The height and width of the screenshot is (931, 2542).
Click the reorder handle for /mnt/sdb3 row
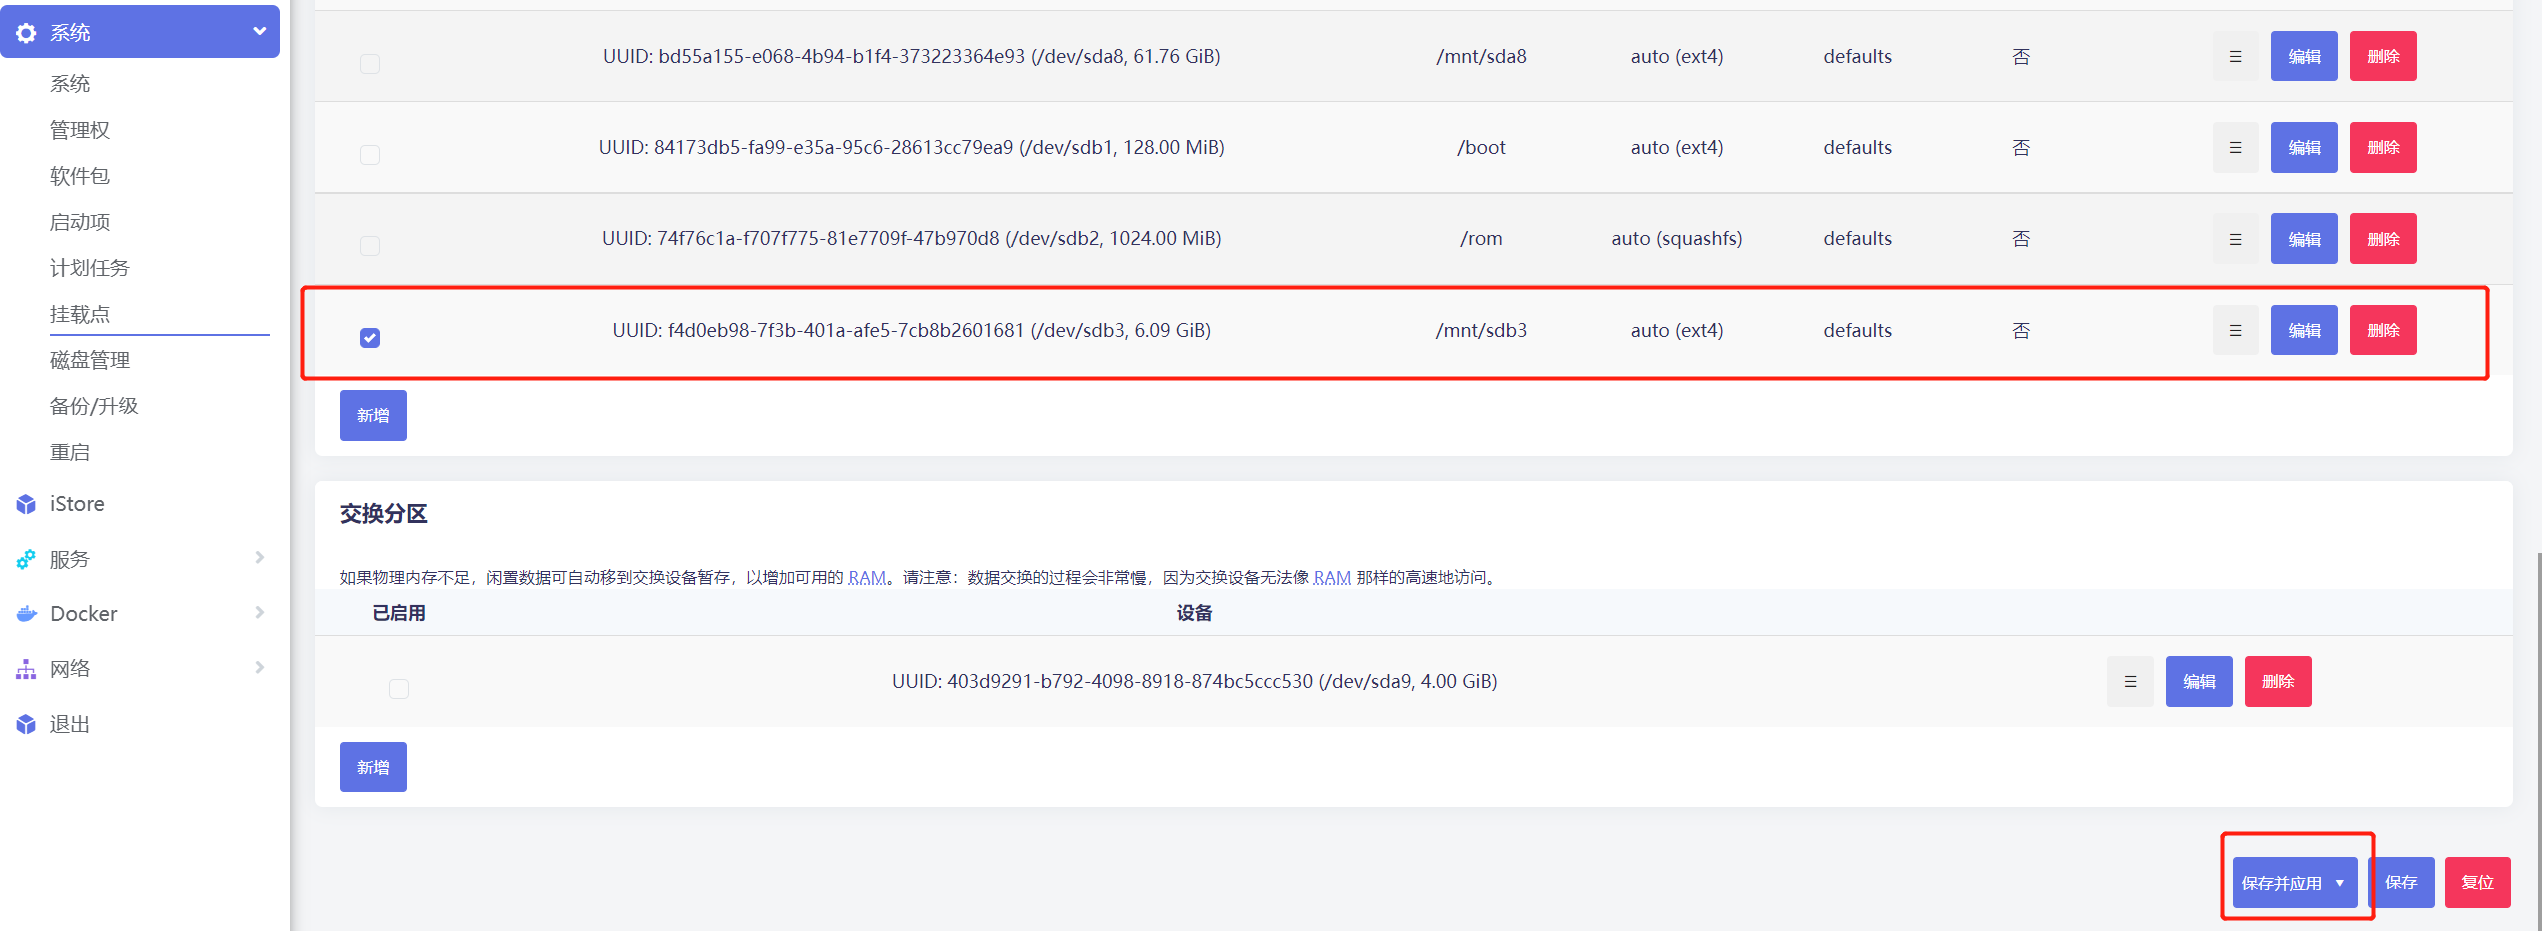pos(2235,330)
